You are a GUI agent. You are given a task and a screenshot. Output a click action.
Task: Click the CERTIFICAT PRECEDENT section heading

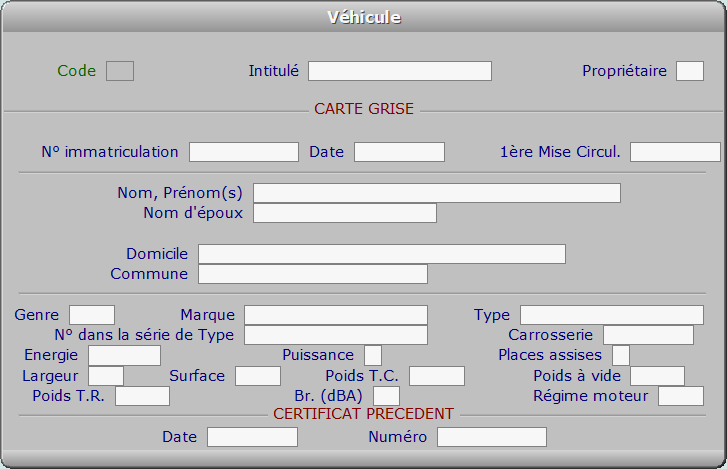[x=364, y=414]
